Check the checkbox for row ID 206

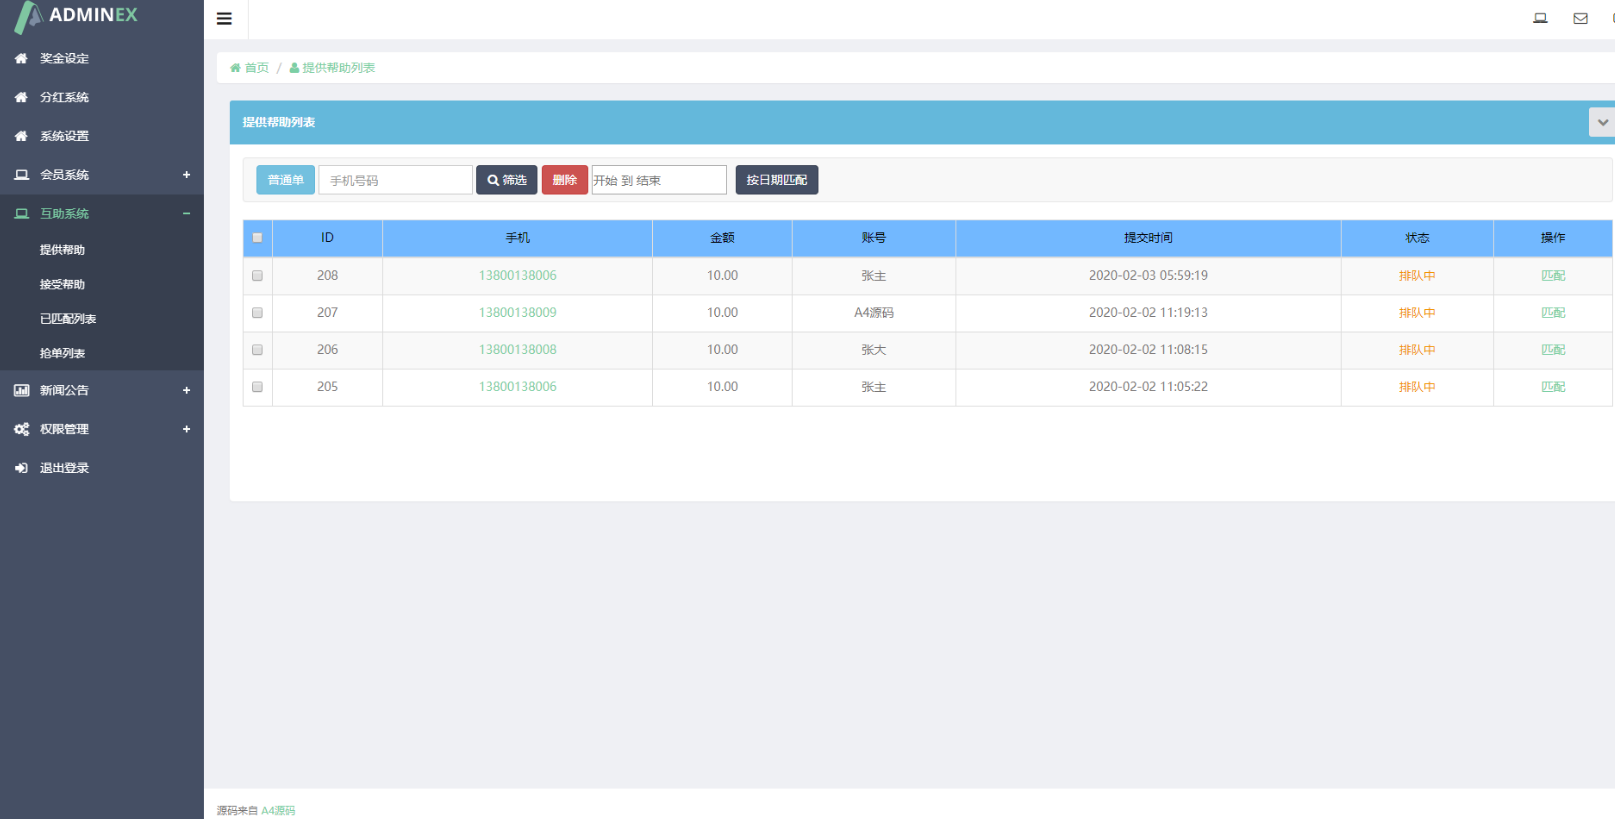257,350
